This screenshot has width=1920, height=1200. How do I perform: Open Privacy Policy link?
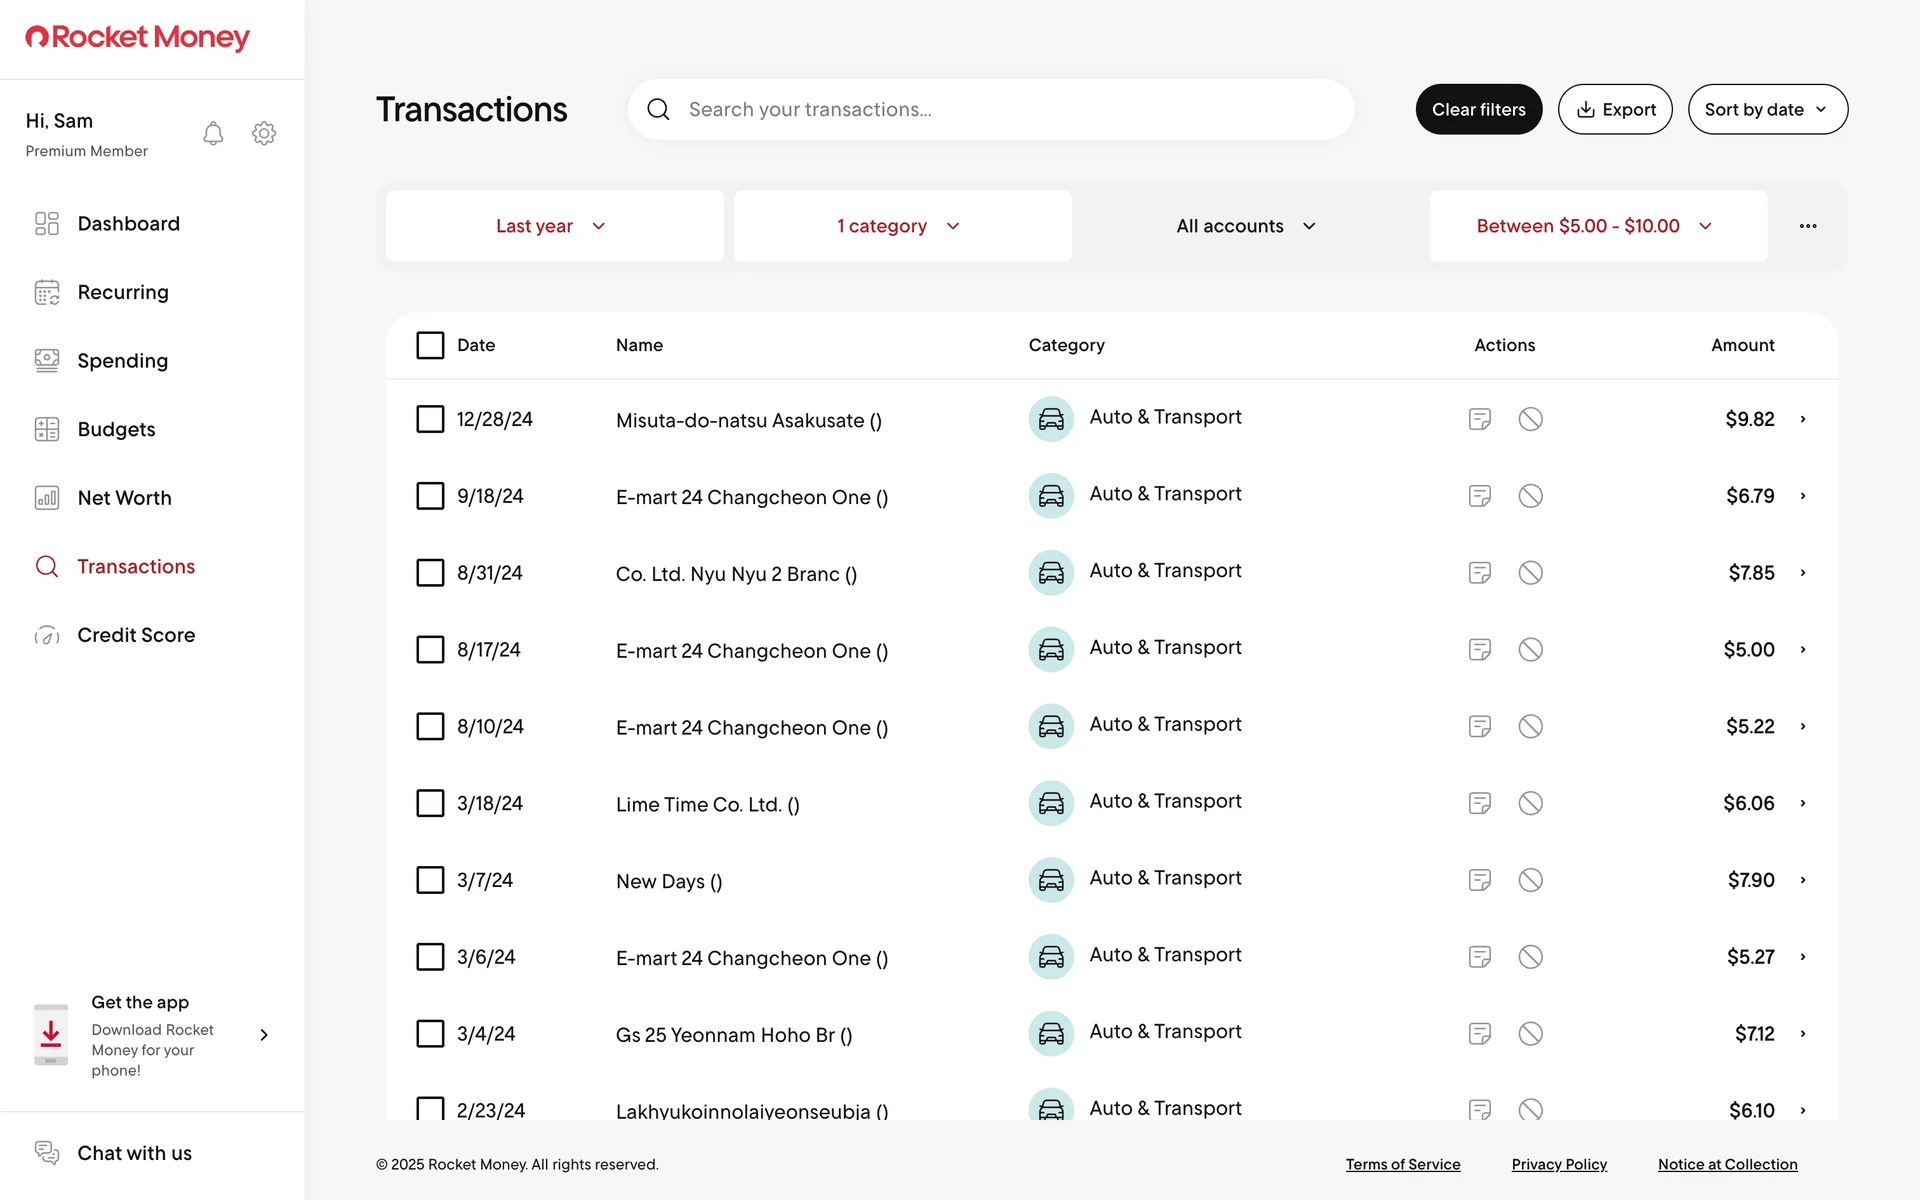click(x=1559, y=1164)
